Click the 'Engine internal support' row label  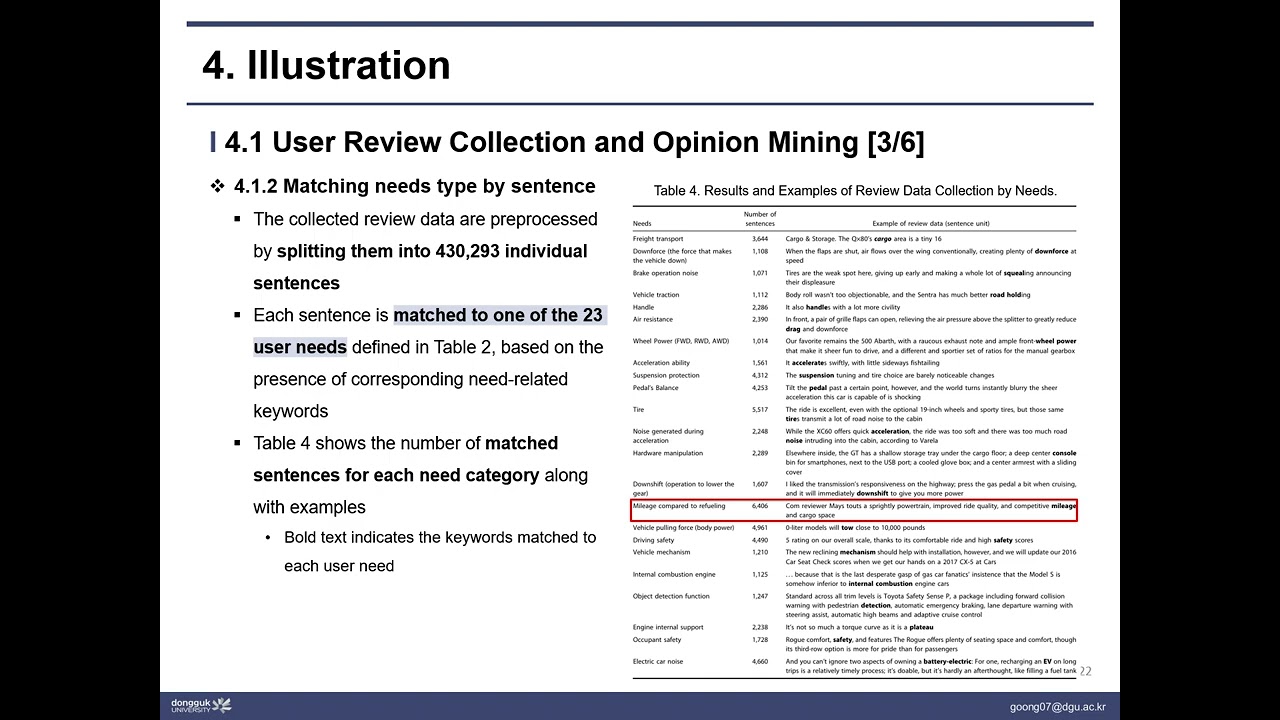pos(668,627)
